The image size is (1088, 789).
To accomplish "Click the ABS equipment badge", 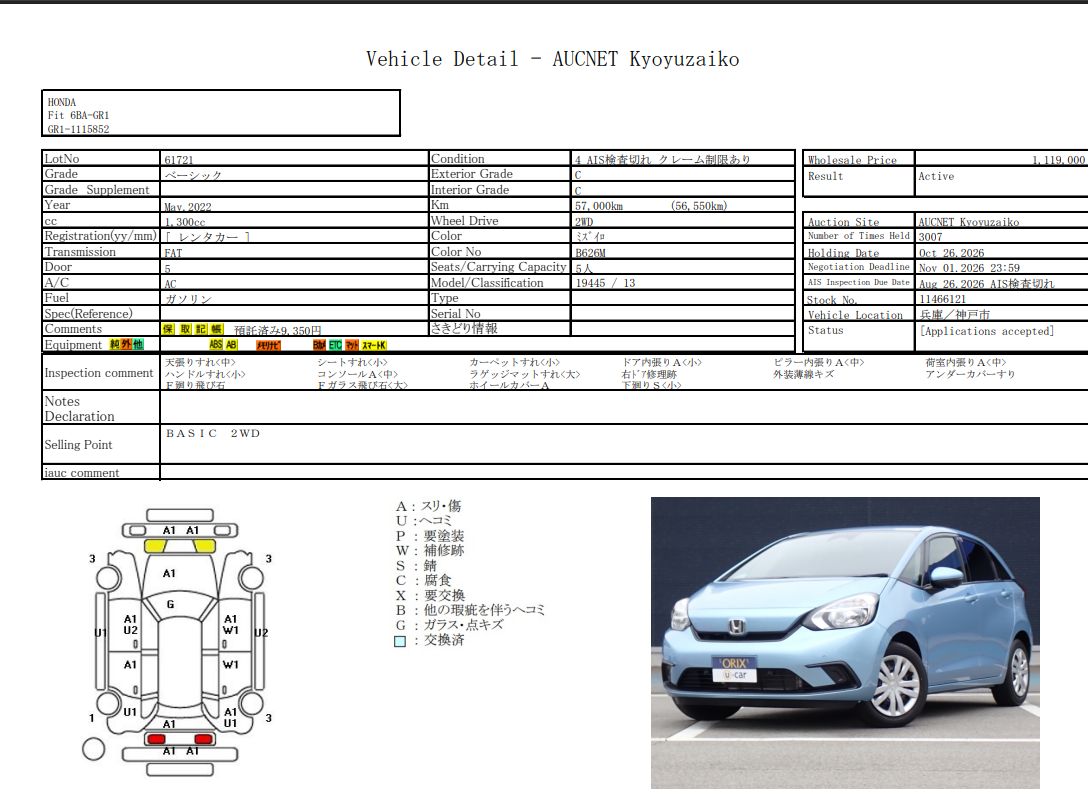I will (x=216, y=345).
